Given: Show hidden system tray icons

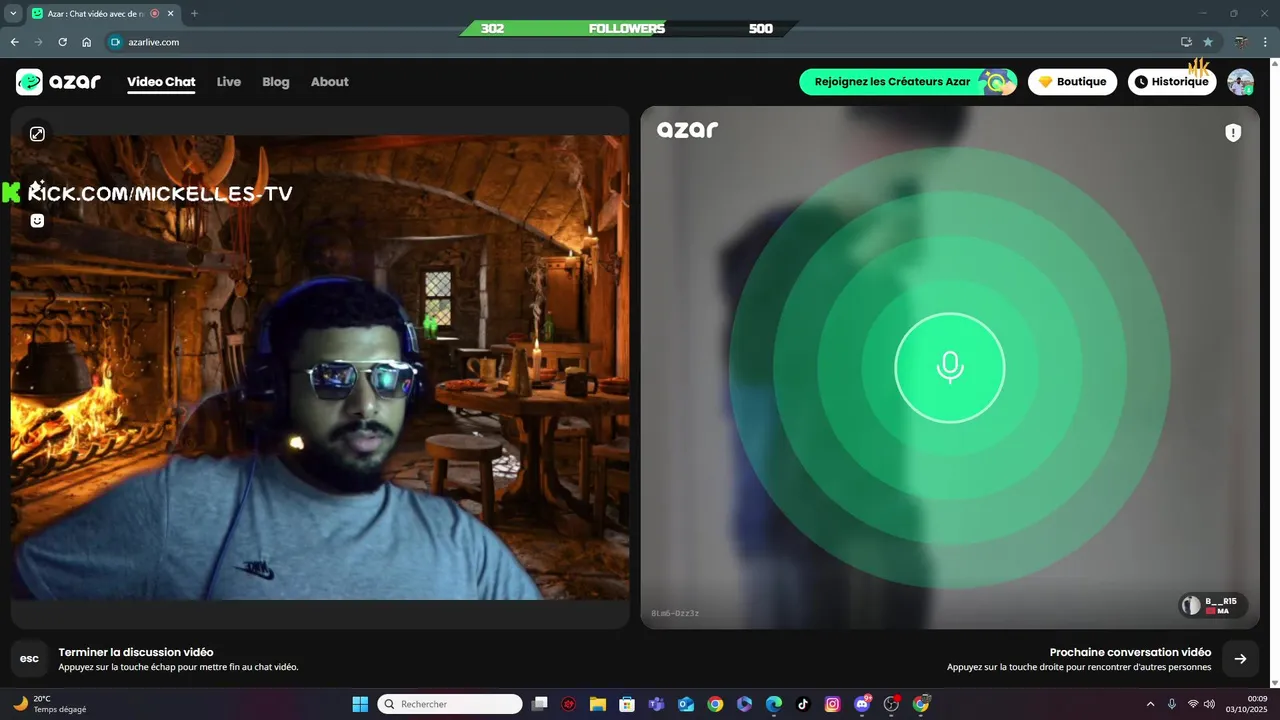Looking at the screenshot, I should pyautogui.click(x=1150, y=704).
